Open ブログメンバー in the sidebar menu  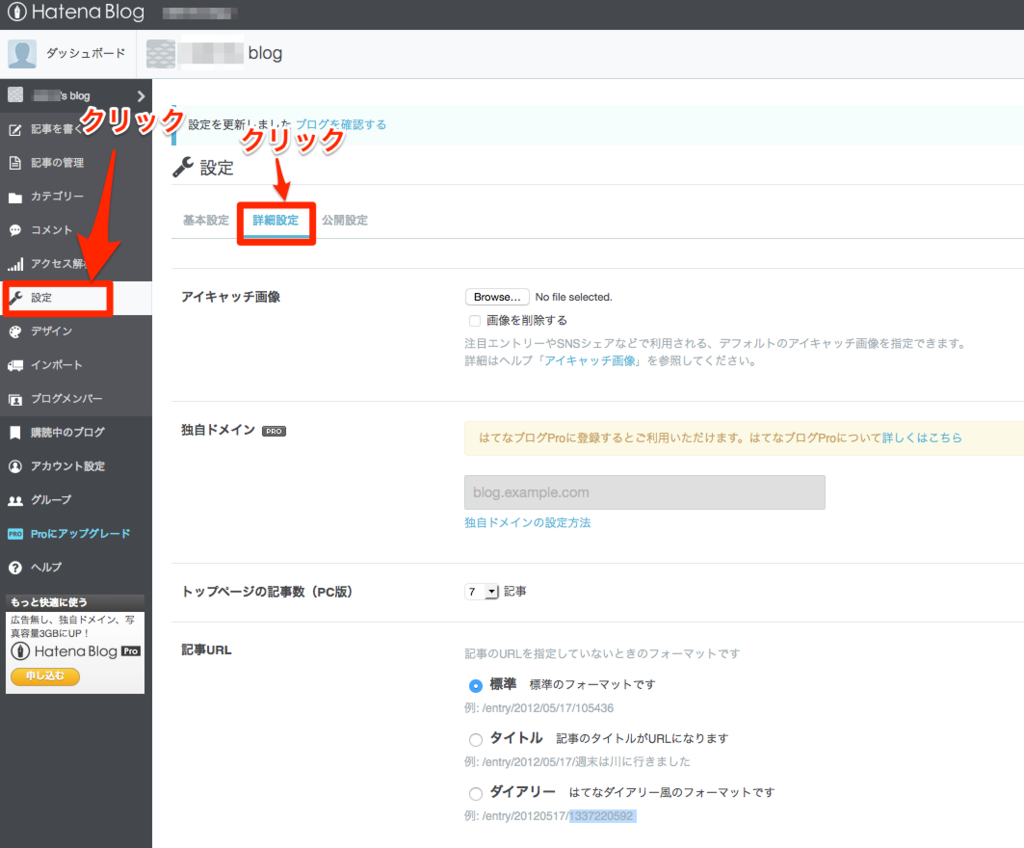coord(67,399)
